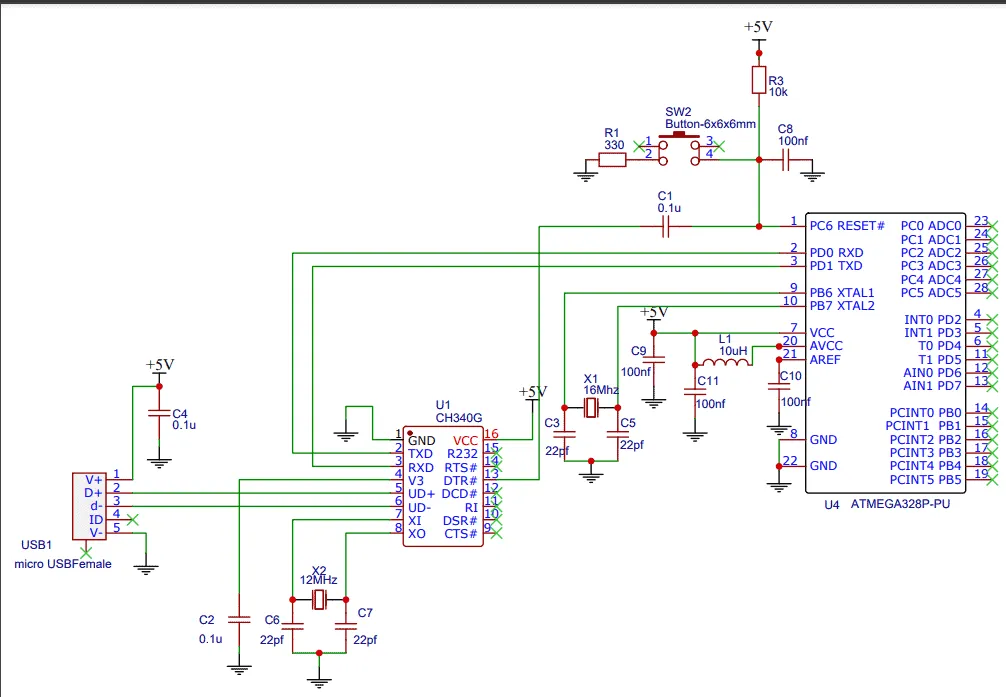Screen dimensions: 1006x697
Task: Click the INT0 PD2 pin label
Action: (933, 320)
